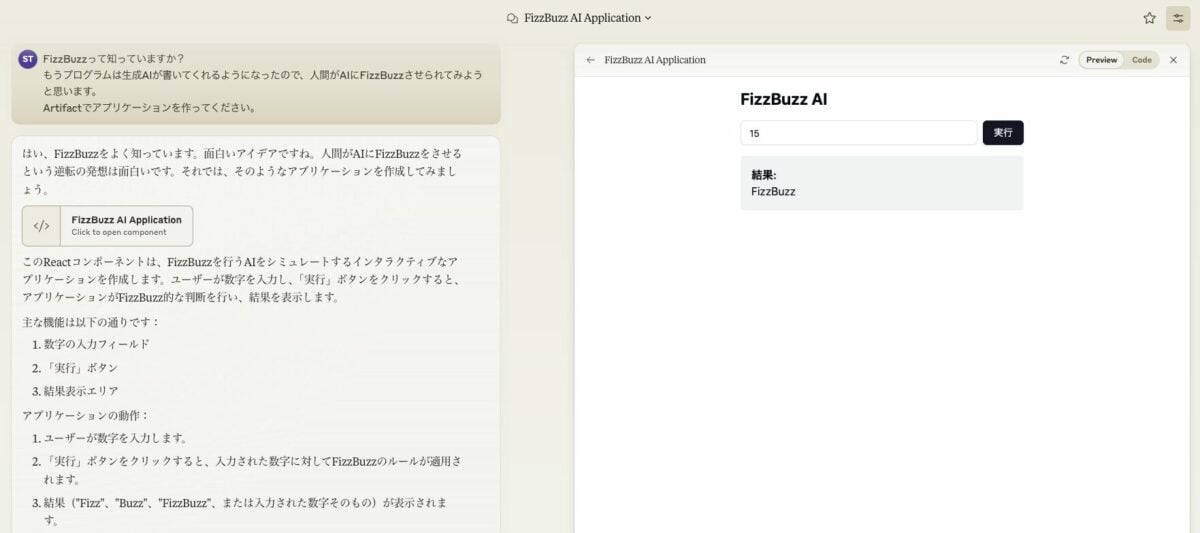The image size is (1200, 533).
Task: Click the FizzBuzz AI heading in preview
Action: pyautogui.click(x=784, y=99)
